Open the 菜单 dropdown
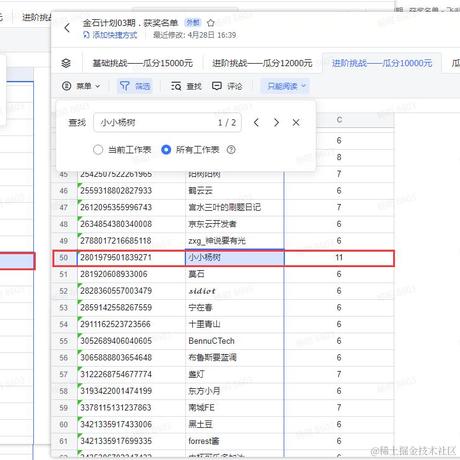 click(81, 86)
